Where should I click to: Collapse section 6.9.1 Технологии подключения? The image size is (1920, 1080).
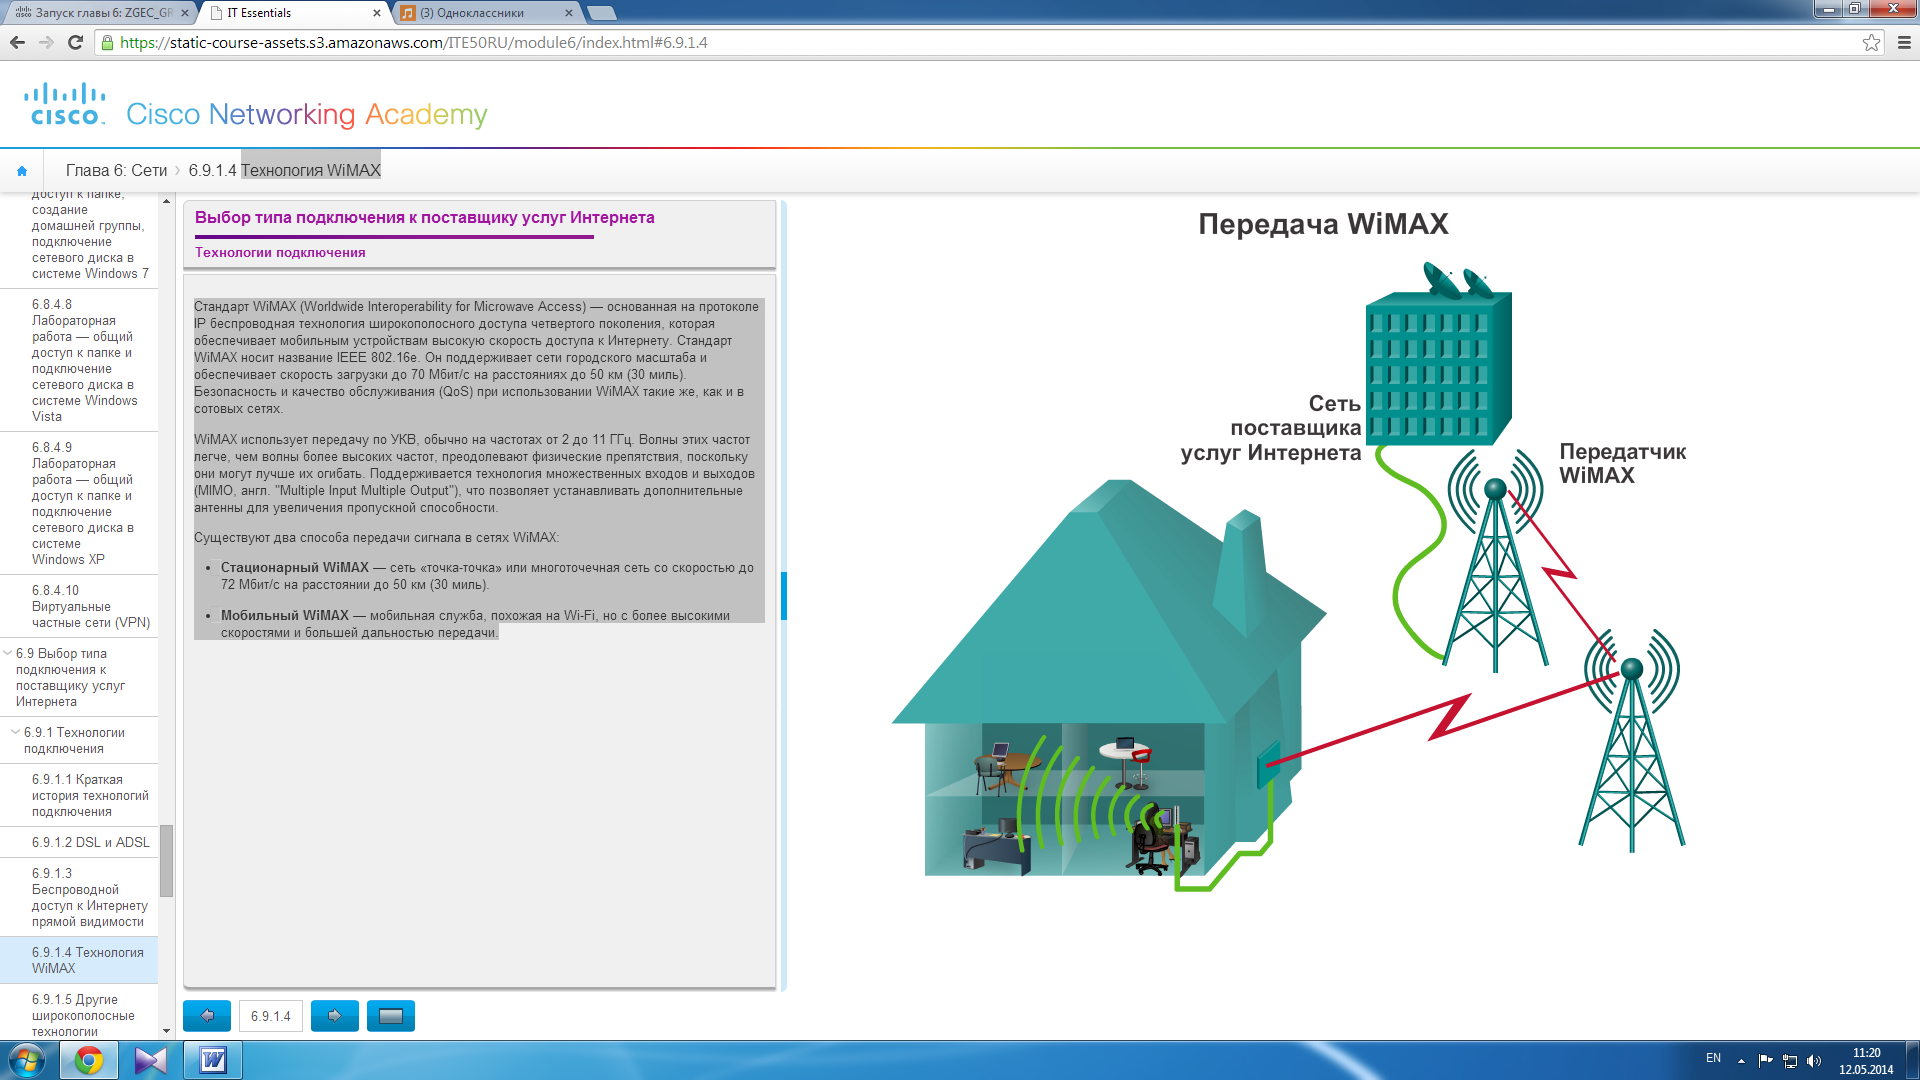(x=15, y=732)
